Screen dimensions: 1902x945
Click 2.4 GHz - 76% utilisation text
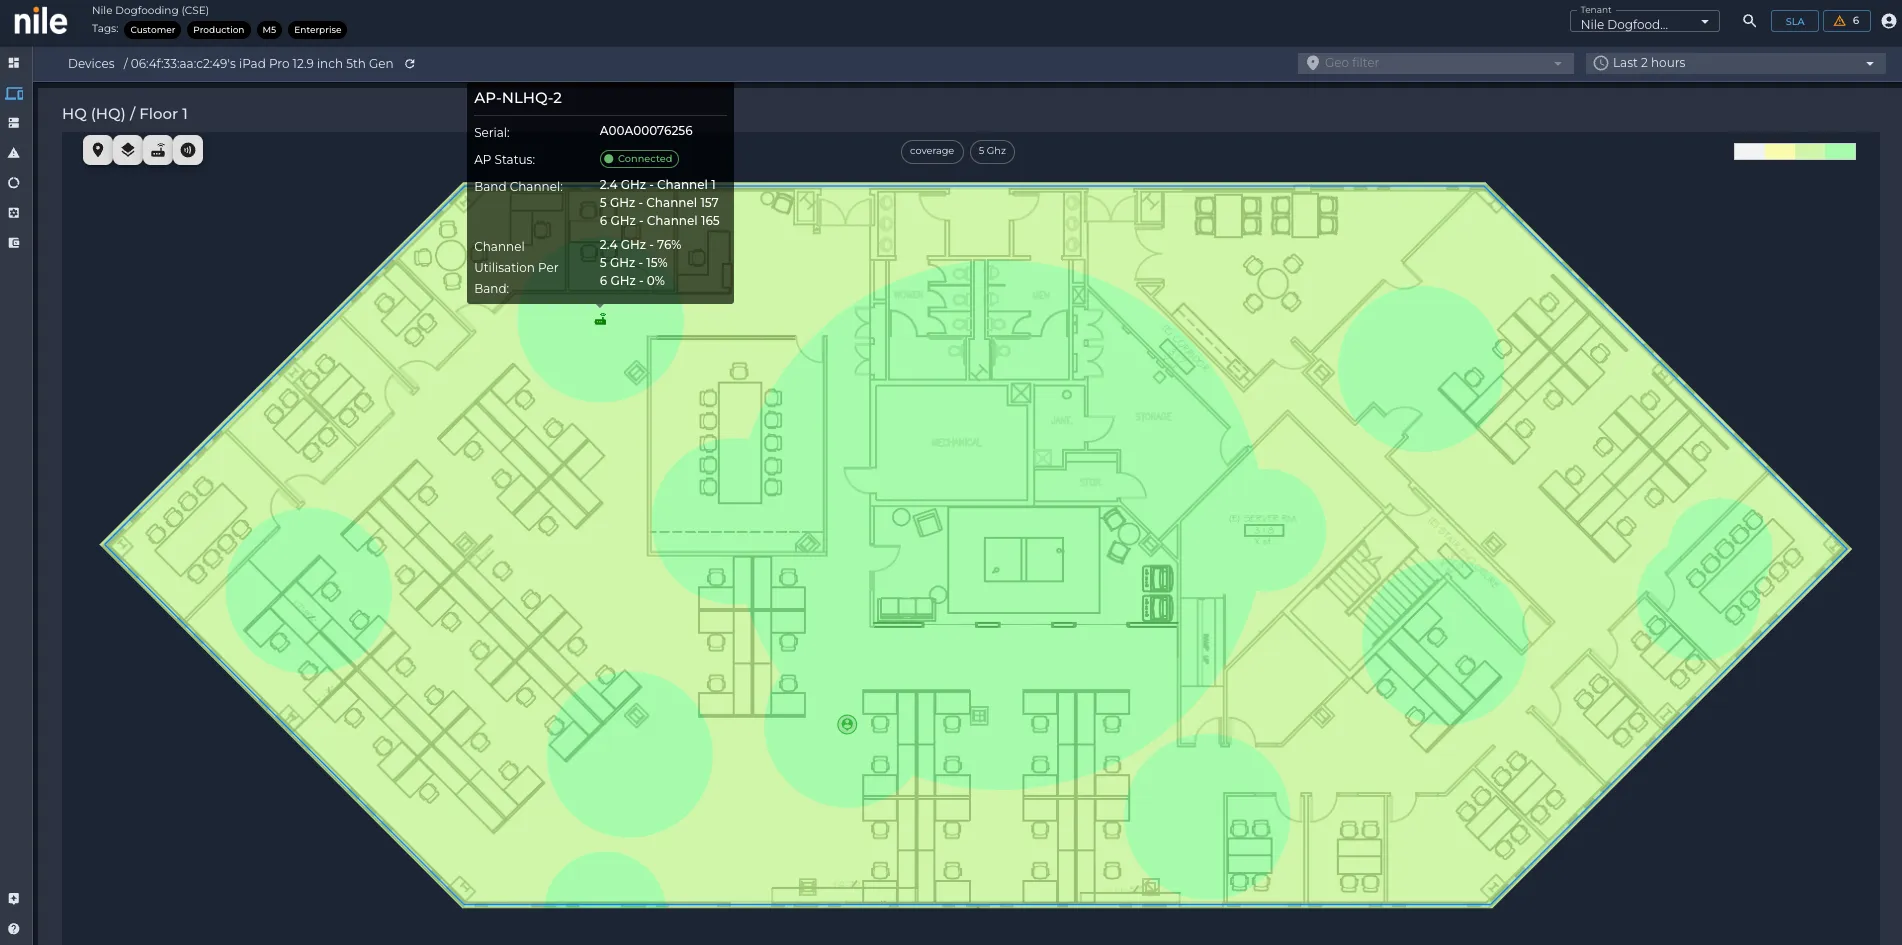(x=640, y=245)
